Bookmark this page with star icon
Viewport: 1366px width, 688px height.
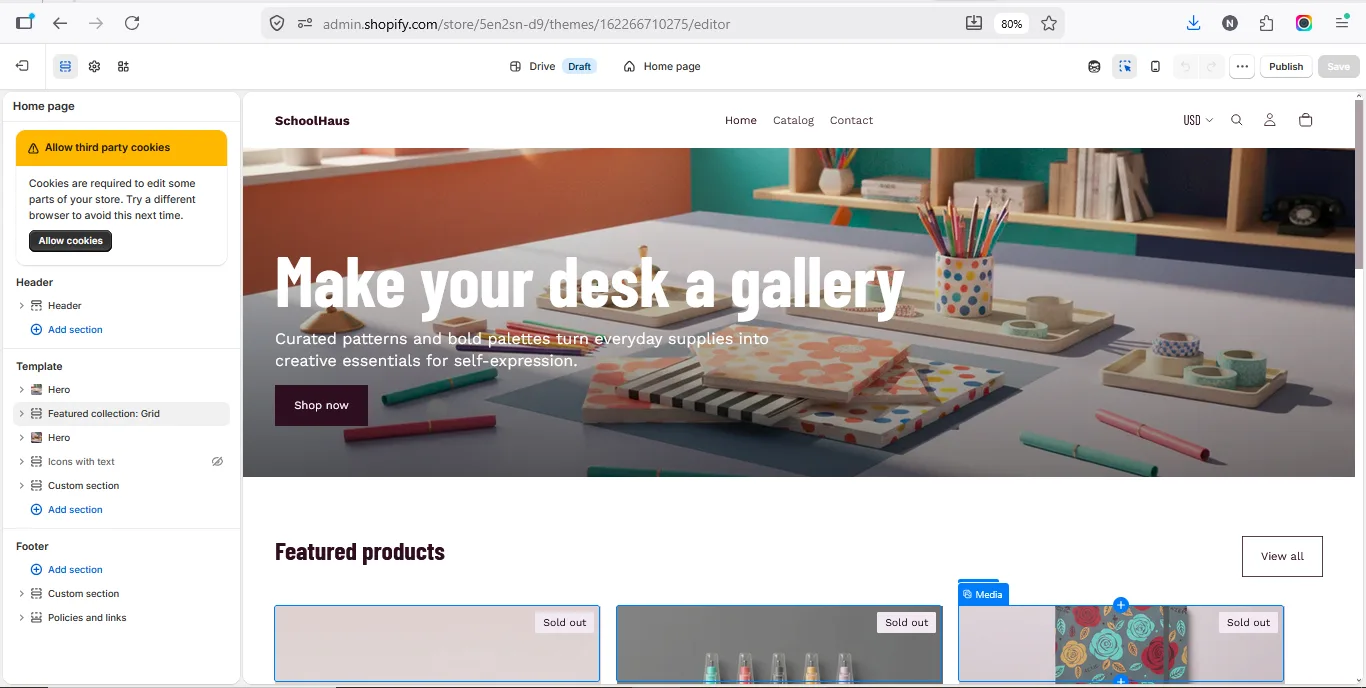point(1049,23)
